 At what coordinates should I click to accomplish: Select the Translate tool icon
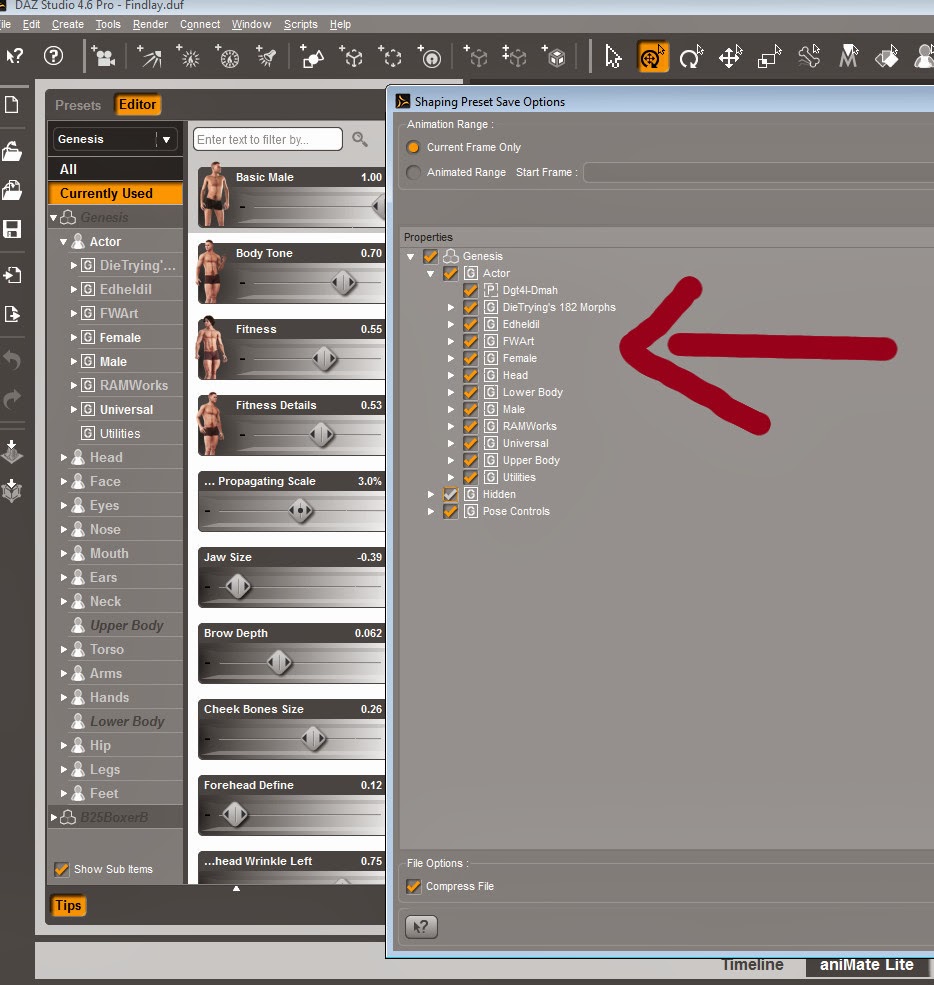tap(730, 57)
